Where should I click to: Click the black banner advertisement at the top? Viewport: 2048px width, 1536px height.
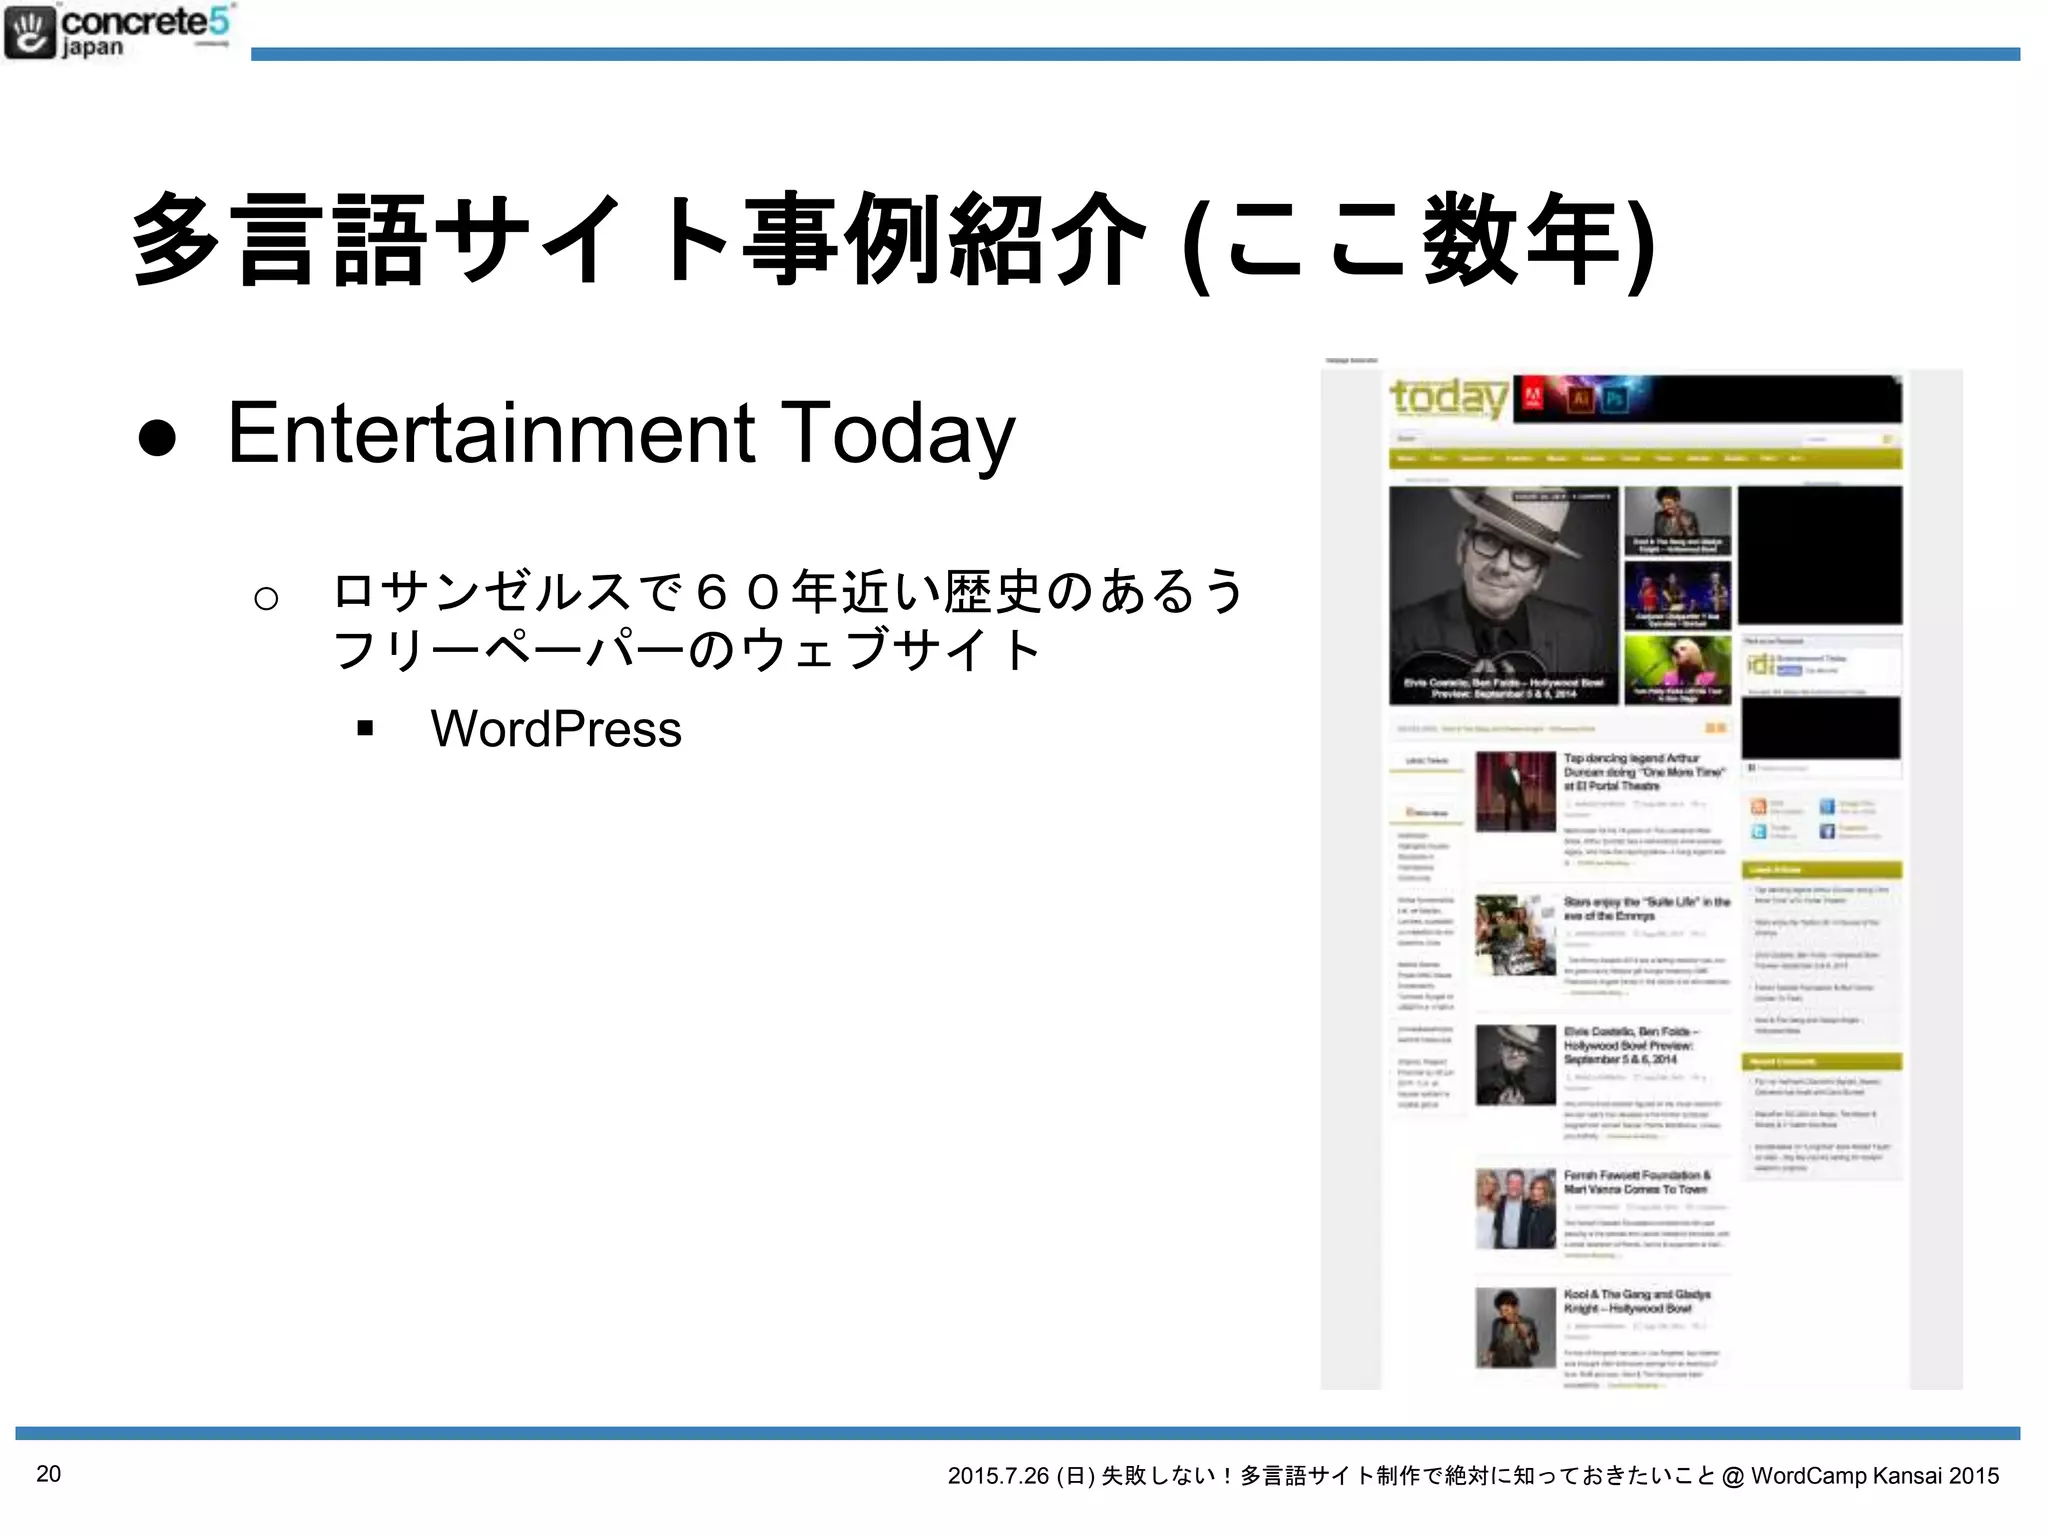[x=1707, y=399]
